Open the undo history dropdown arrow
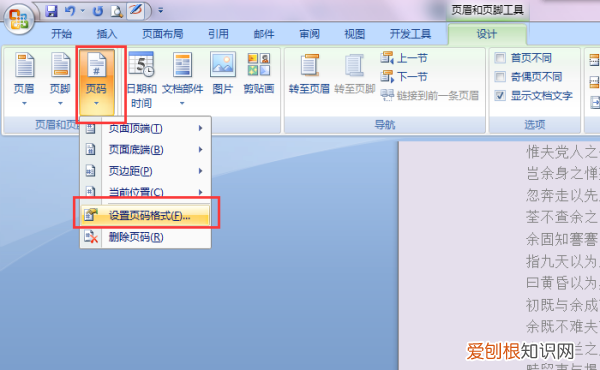600x370 pixels. pyautogui.click(x=82, y=11)
